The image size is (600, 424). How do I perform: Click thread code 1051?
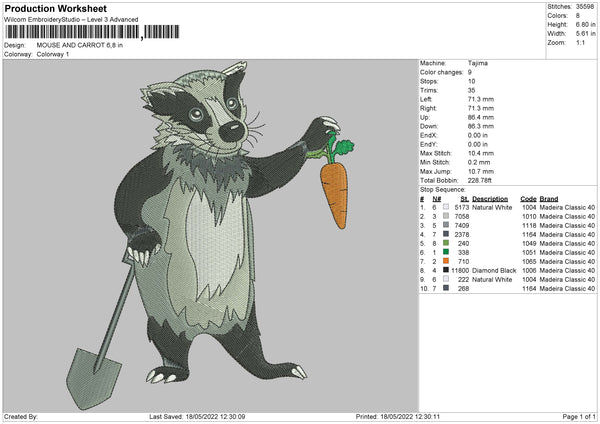(529, 252)
